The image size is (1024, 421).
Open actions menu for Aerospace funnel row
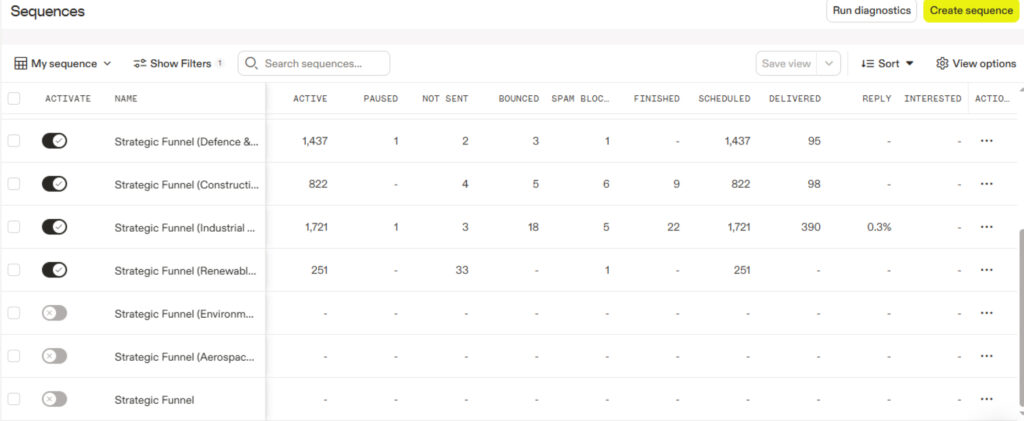pyautogui.click(x=986, y=356)
